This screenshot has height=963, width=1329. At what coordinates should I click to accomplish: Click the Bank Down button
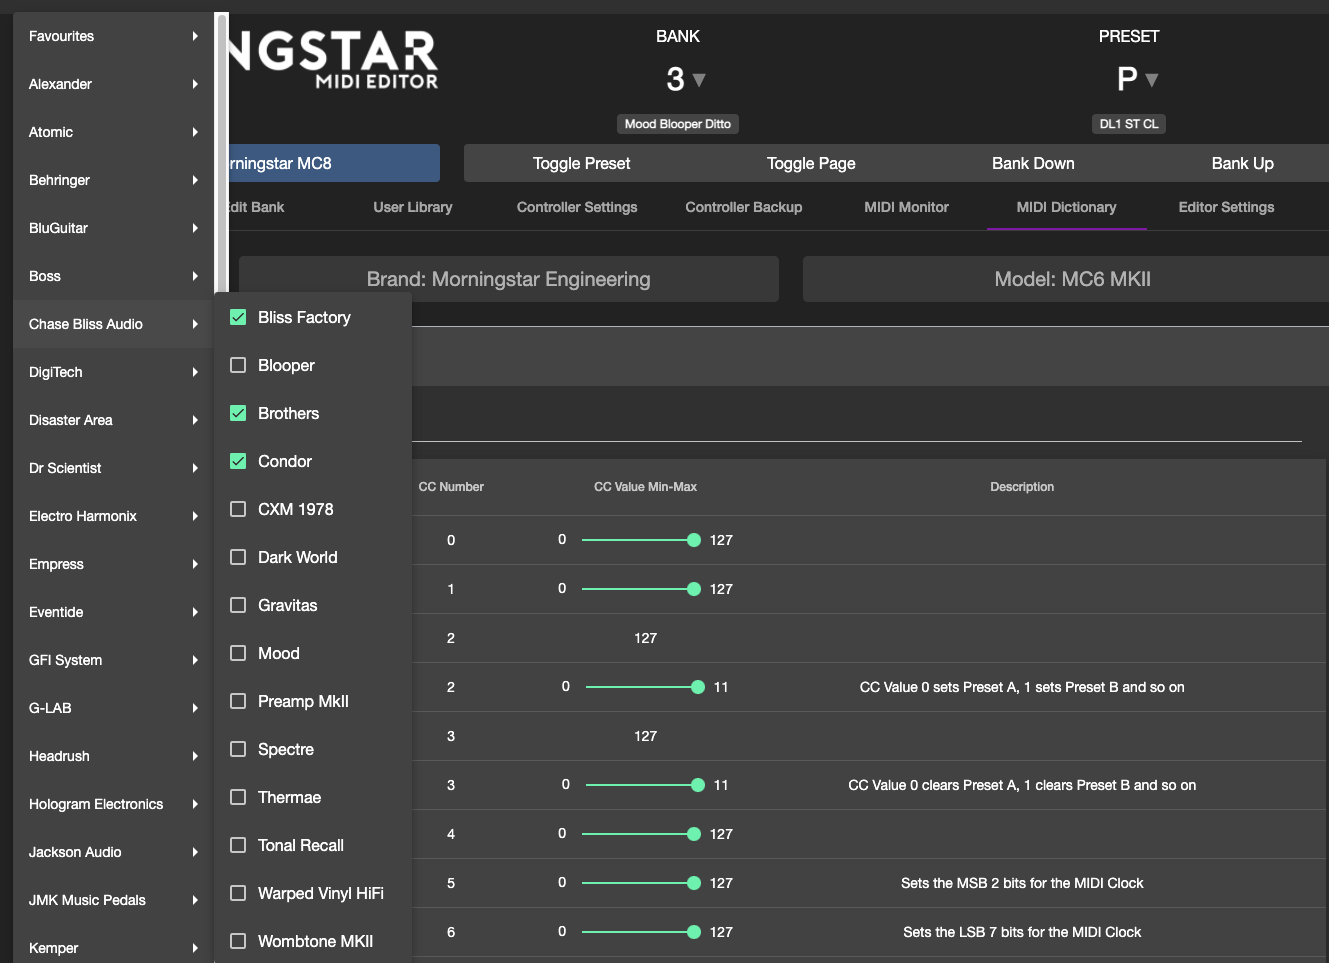click(1033, 163)
